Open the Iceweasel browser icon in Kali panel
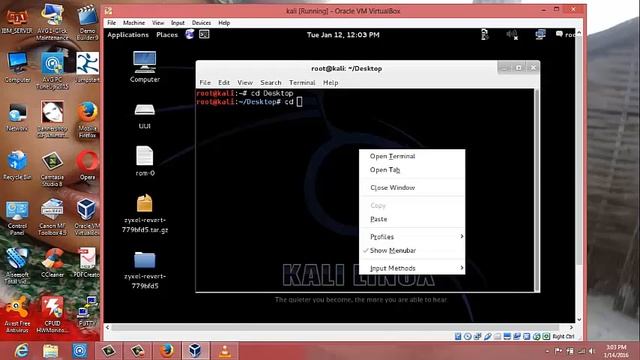This screenshot has width=640, height=360. pos(190,34)
